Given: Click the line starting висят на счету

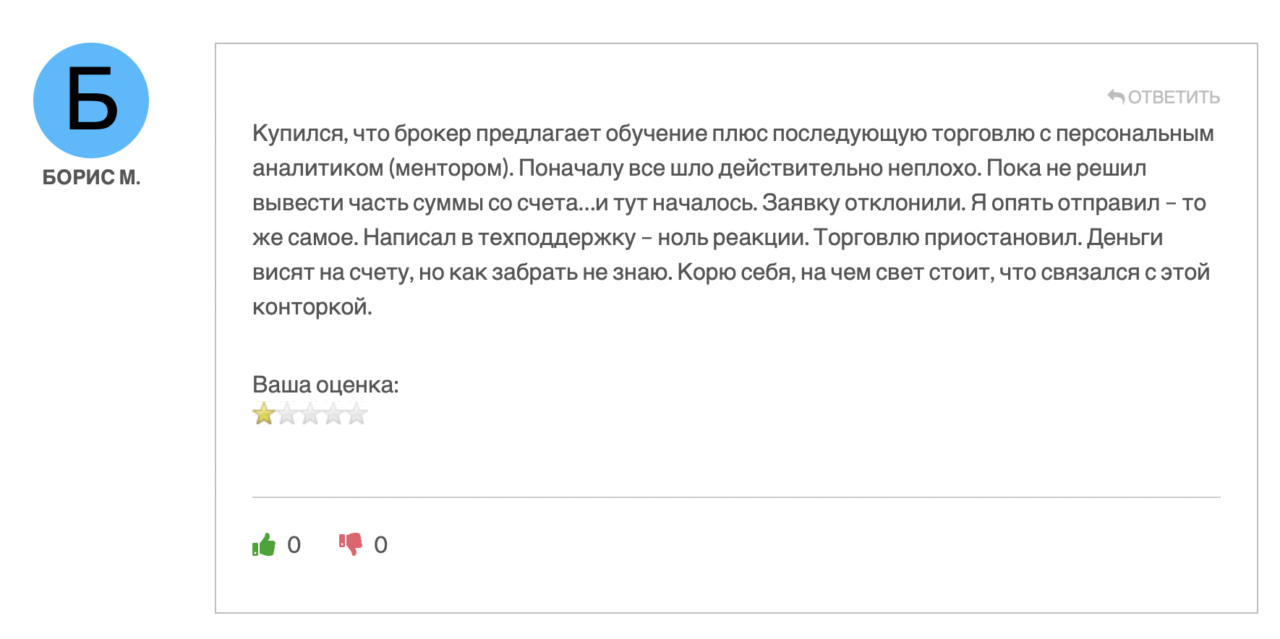Looking at the screenshot, I should click(731, 273).
